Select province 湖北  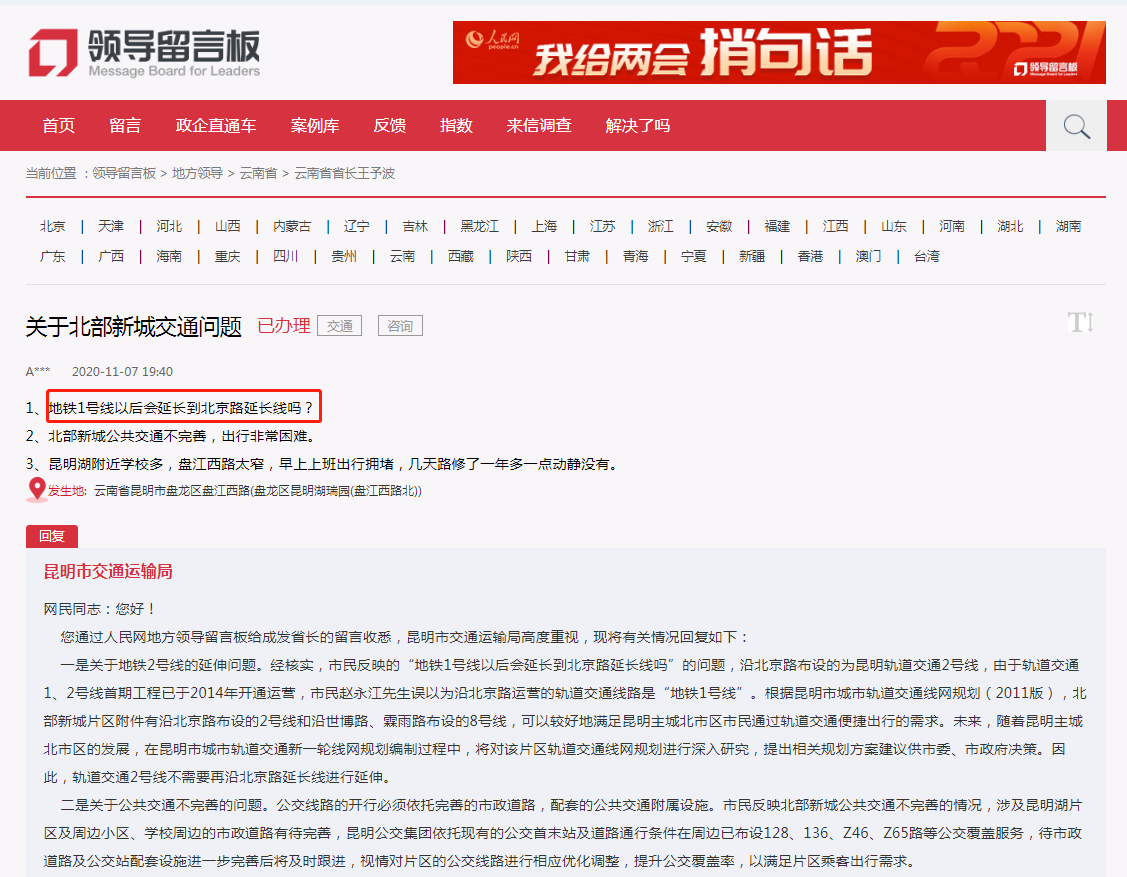1010,226
